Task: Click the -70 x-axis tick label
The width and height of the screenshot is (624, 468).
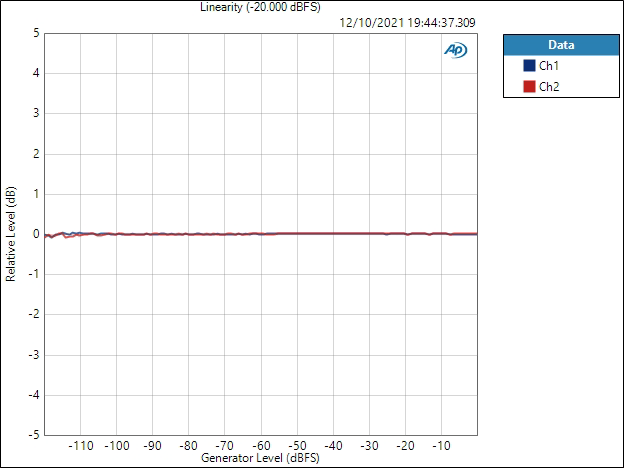Action: (x=225, y=446)
